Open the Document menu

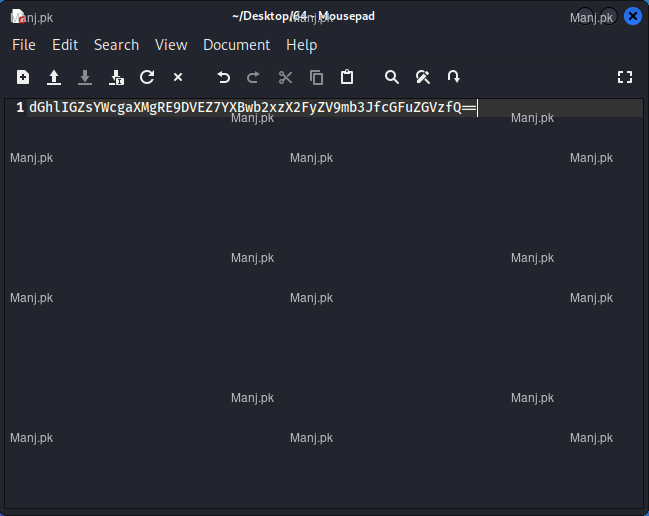coord(236,45)
